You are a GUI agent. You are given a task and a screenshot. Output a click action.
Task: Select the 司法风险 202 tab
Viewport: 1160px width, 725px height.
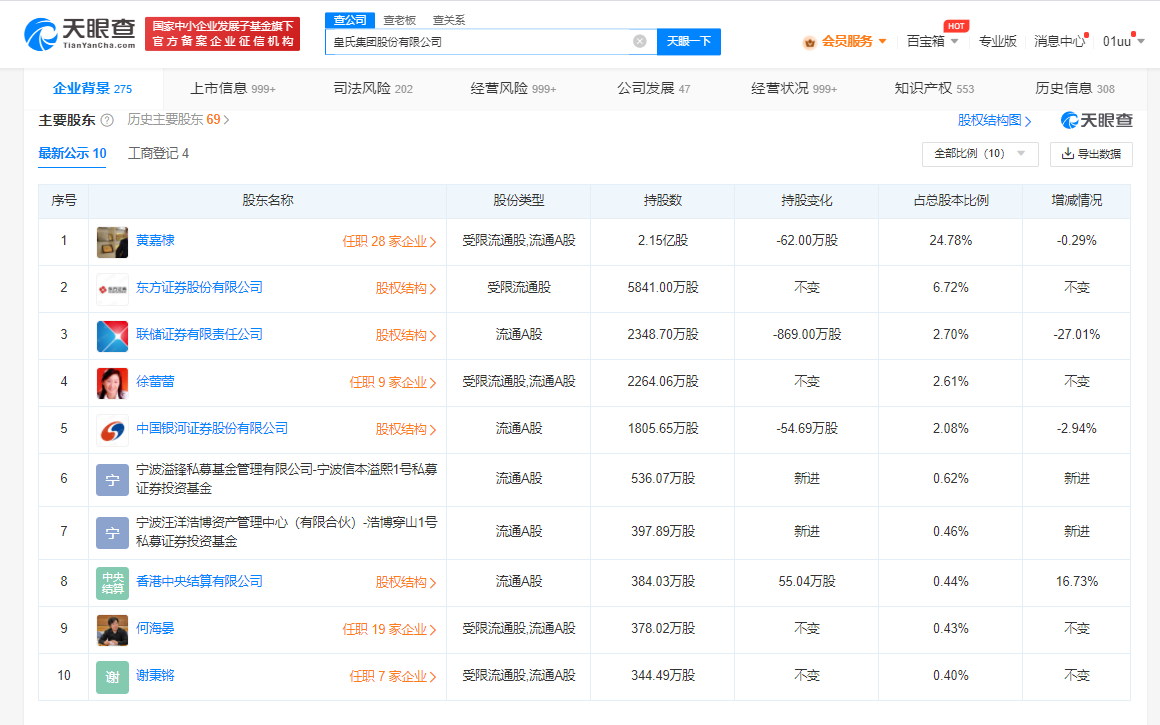click(373, 89)
